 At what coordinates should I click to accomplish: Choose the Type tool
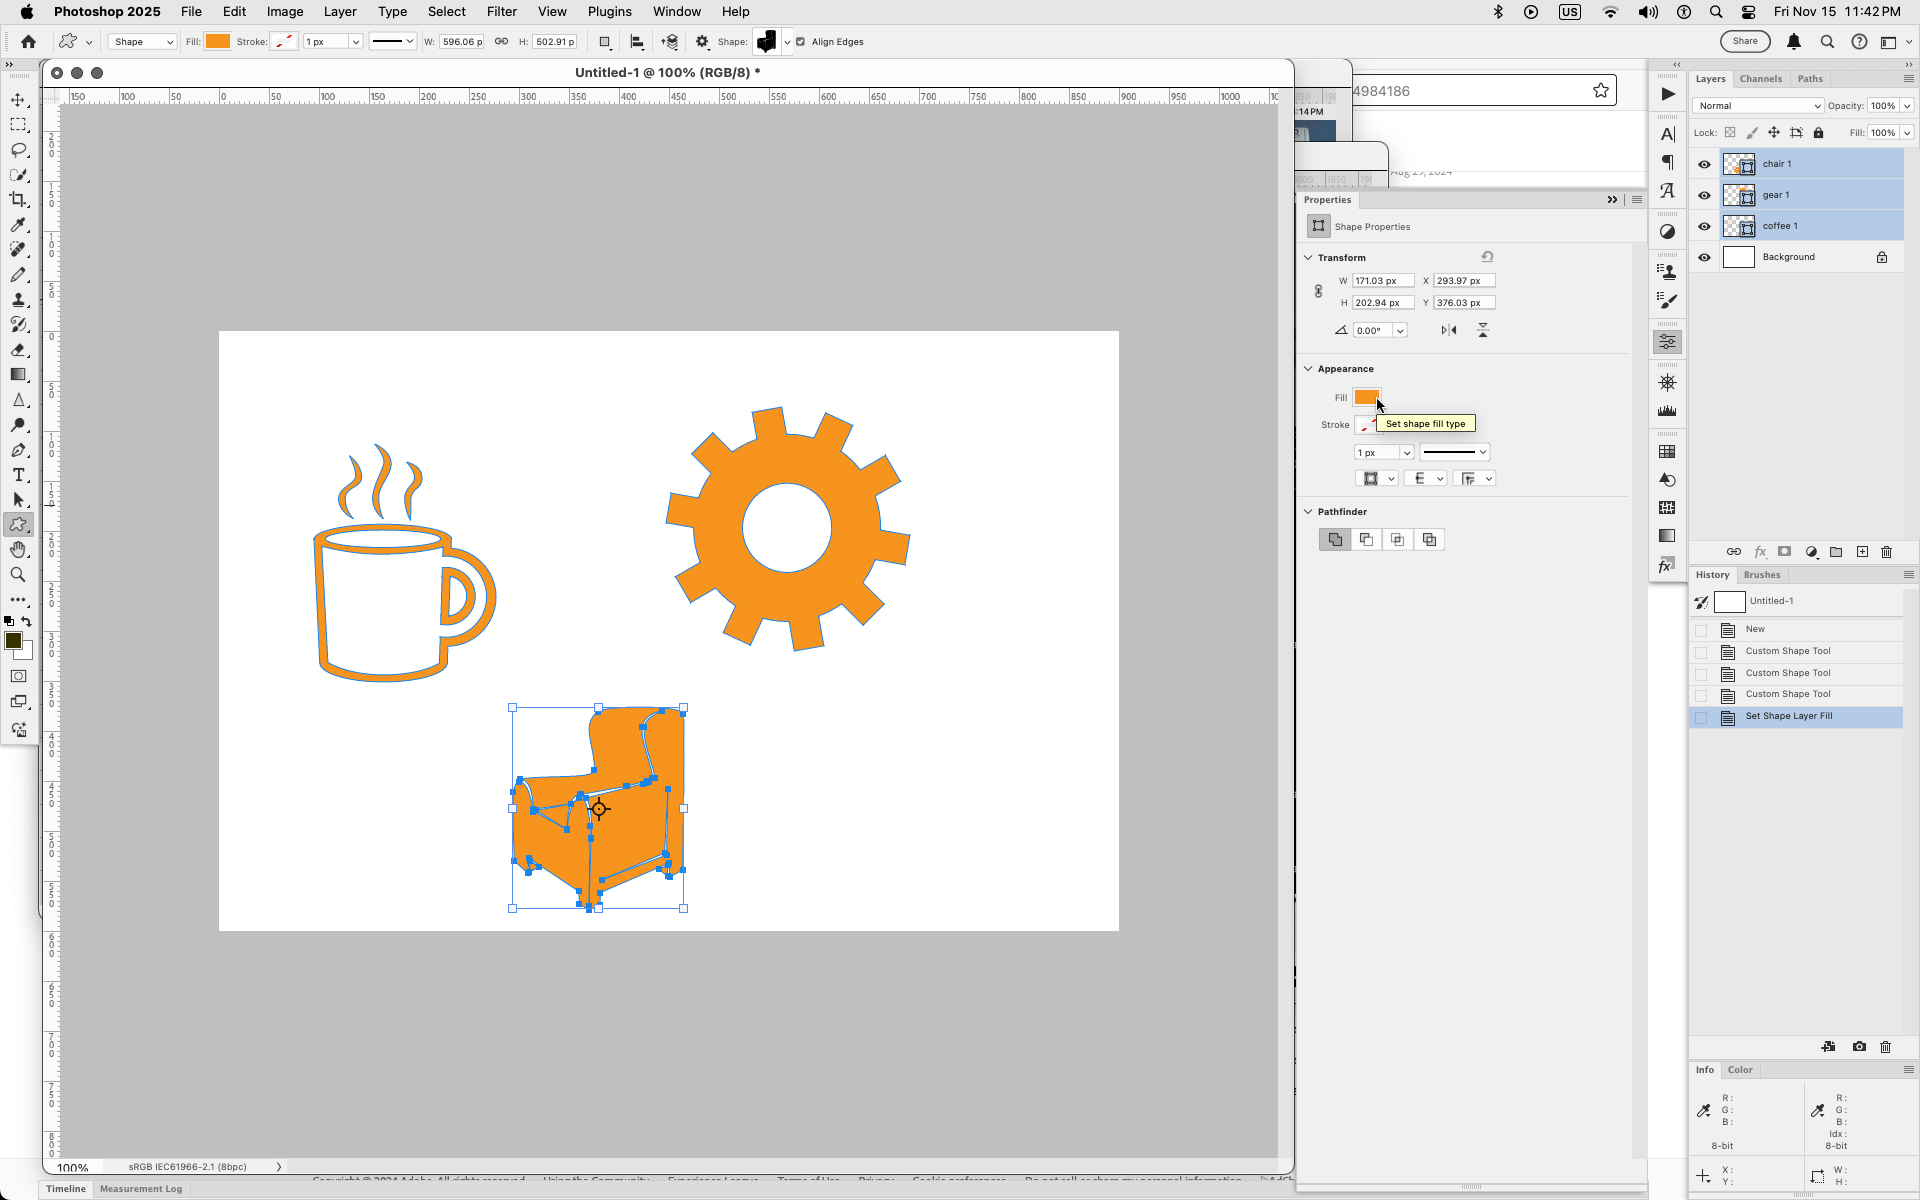[18, 475]
